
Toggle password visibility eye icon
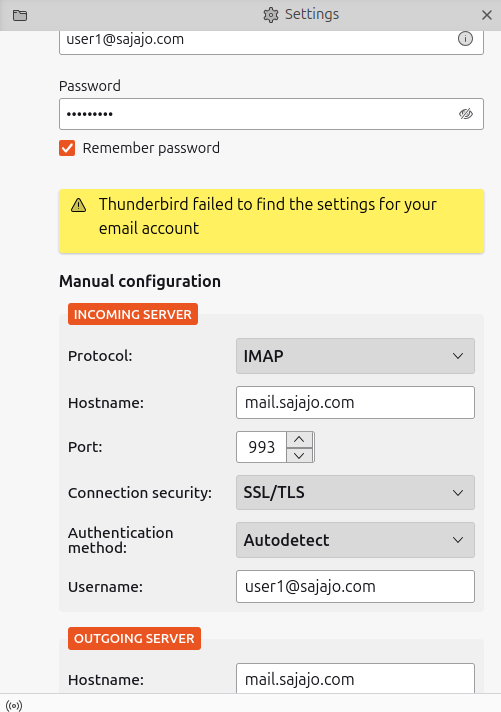tap(466, 114)
